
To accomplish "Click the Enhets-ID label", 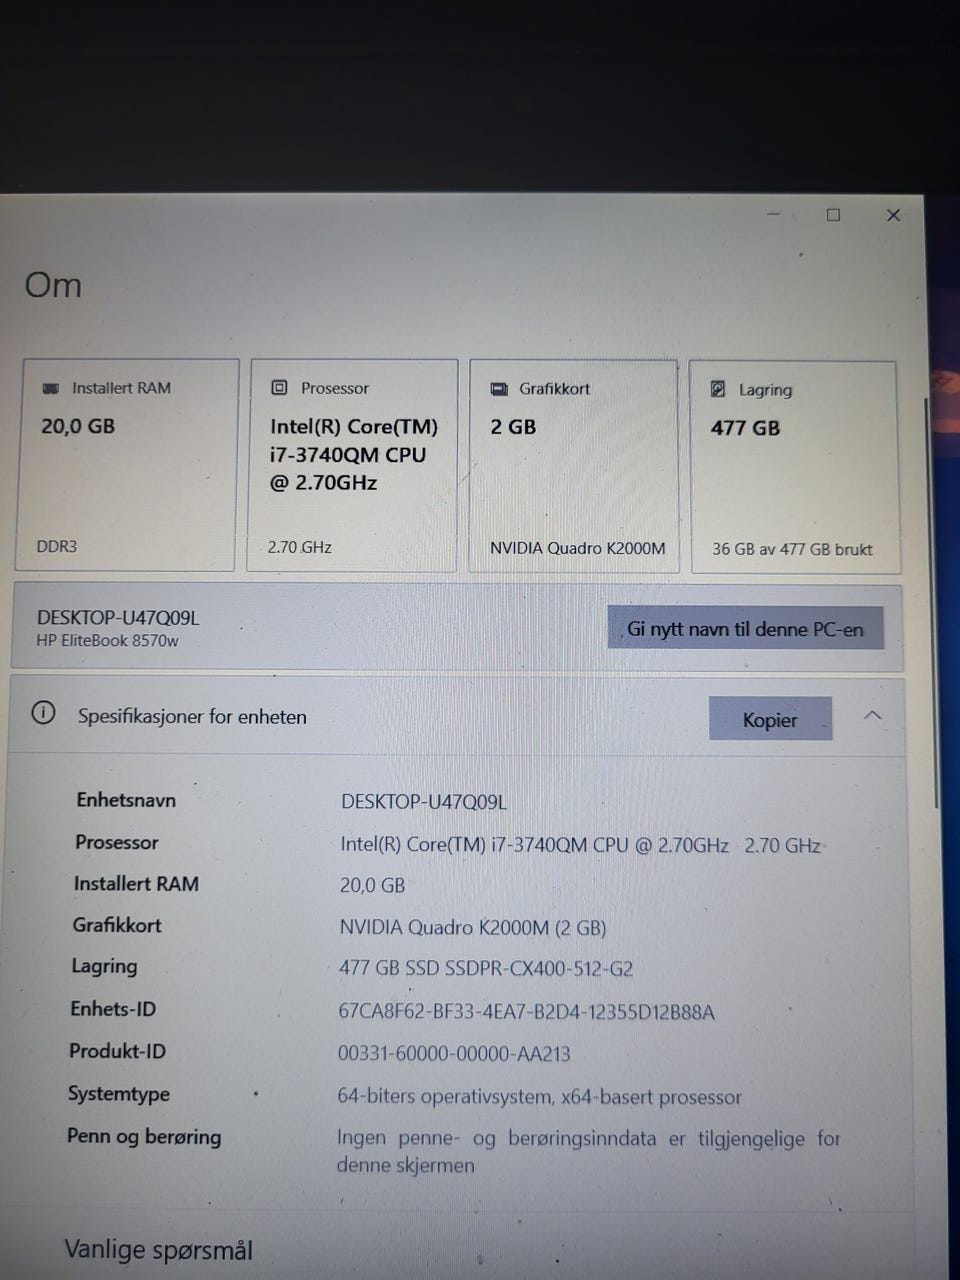I will coord(113,1009).
